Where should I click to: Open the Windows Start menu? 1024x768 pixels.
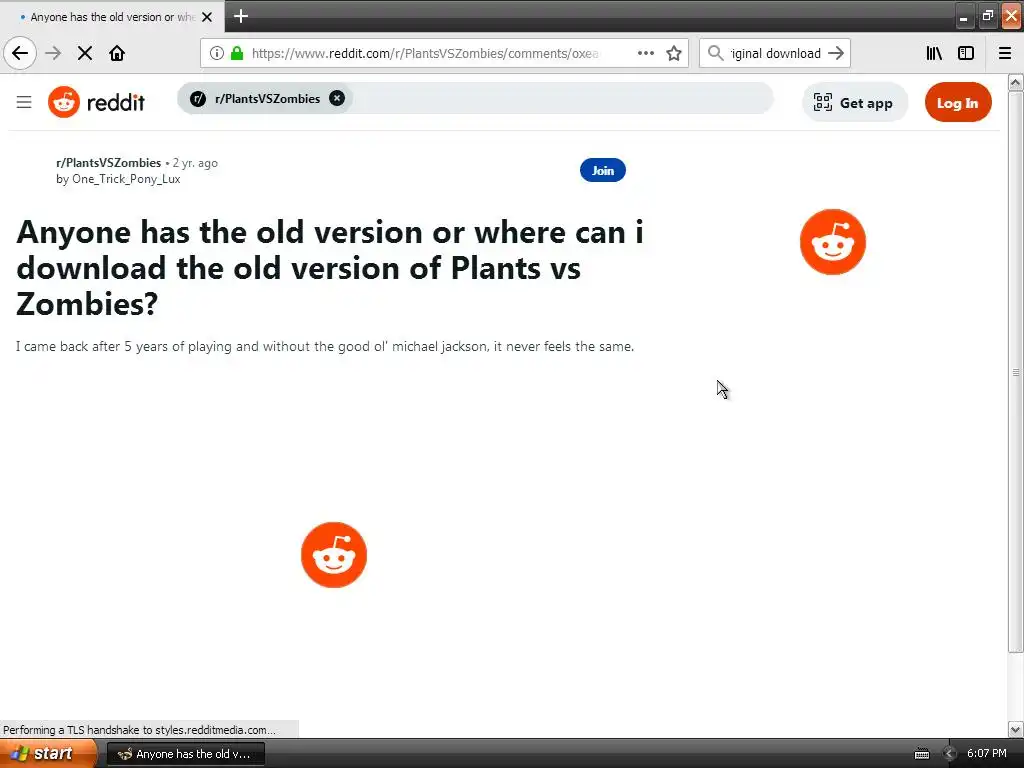[49, 754]
